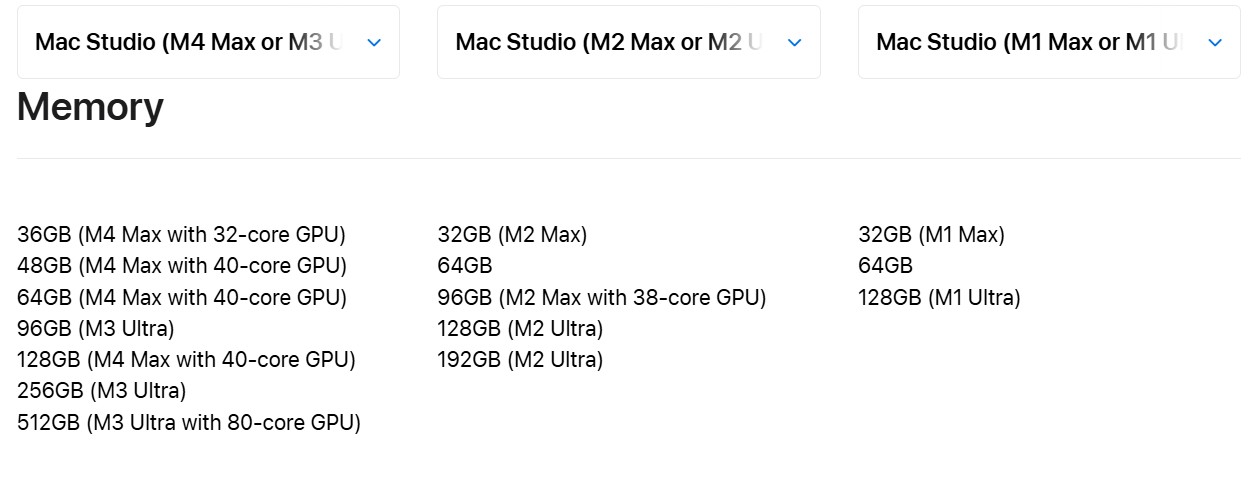Click the 64GB M4 Max 40-core GPU entry

[182, 297]
